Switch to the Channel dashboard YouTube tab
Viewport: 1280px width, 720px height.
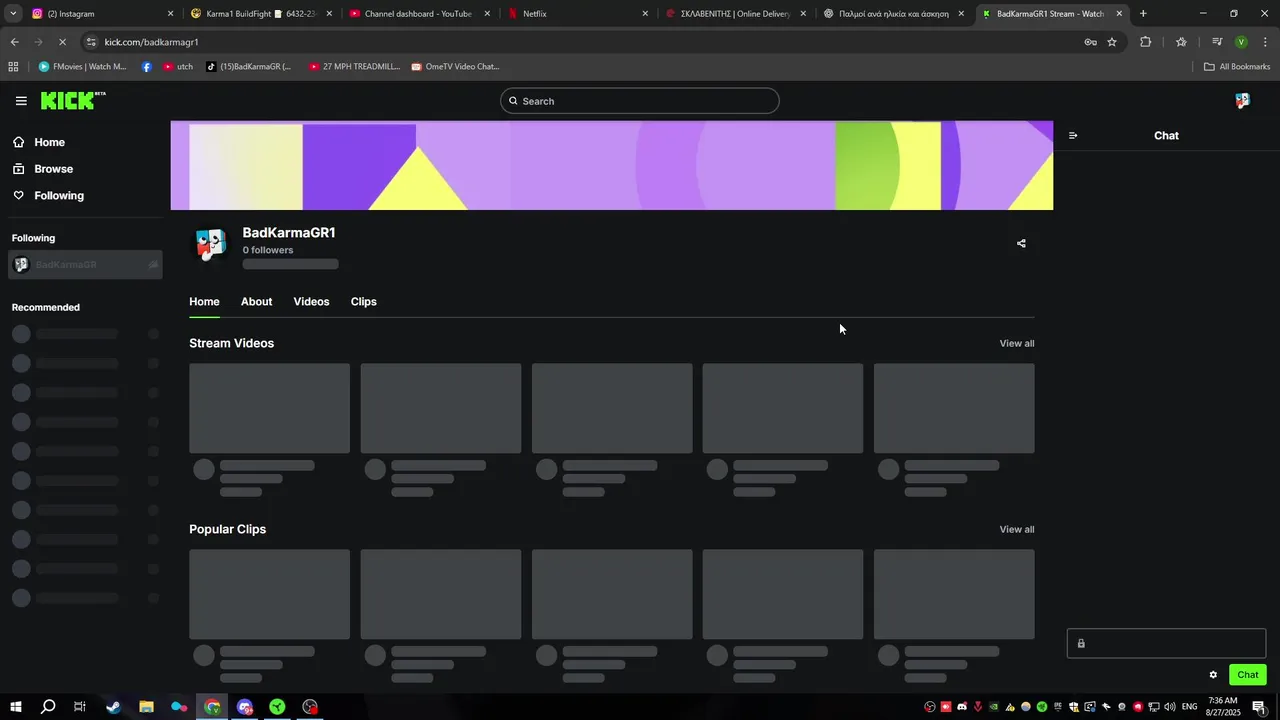pyautogui.click(x=418, y=14)
